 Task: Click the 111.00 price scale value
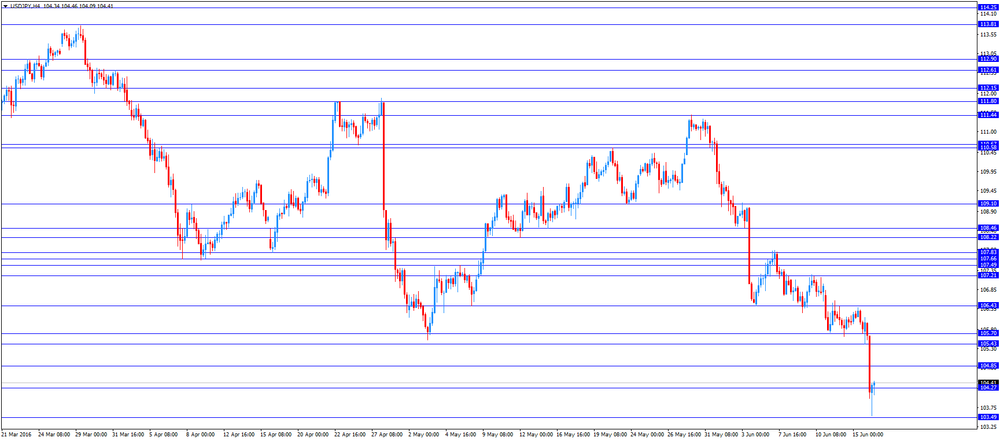click(x=988, y=132)
